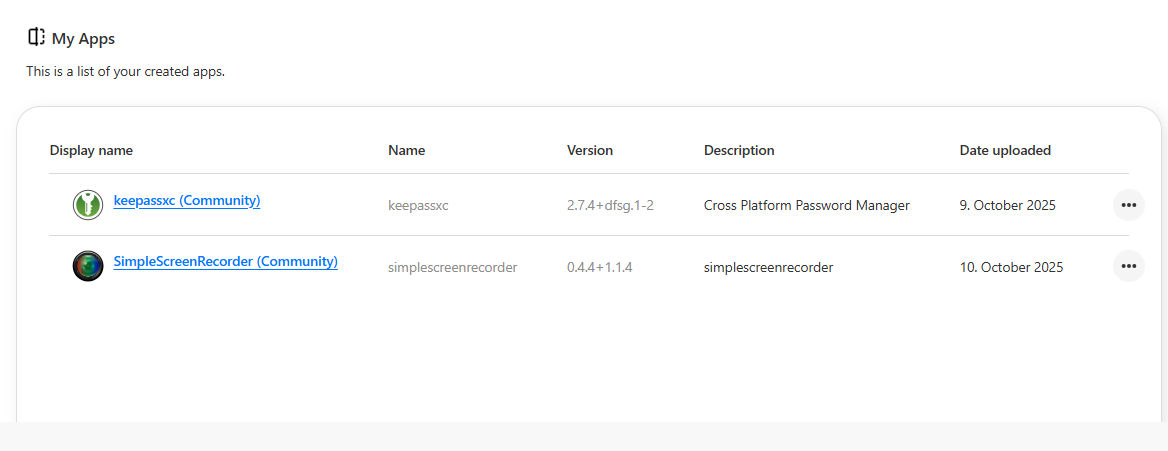Click the 10. October 2025 date

(x=1011, y=267)
